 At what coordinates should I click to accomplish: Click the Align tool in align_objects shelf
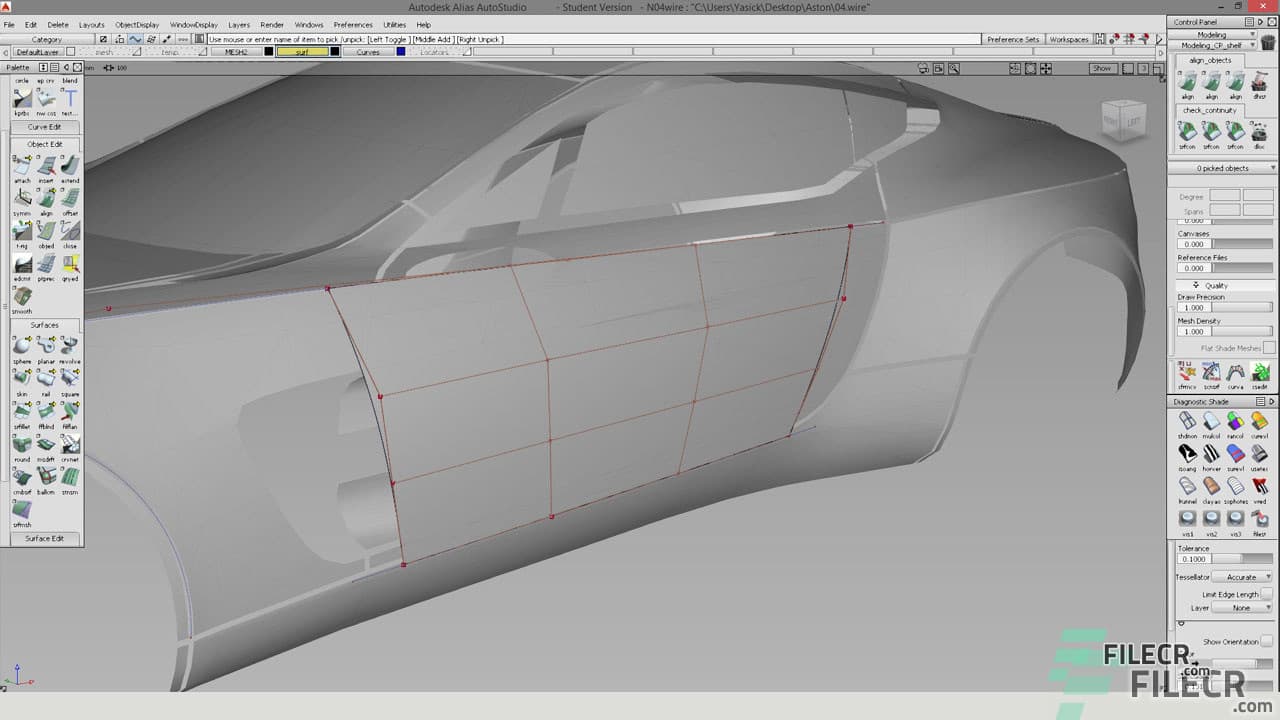click(x=1186, y=82)
